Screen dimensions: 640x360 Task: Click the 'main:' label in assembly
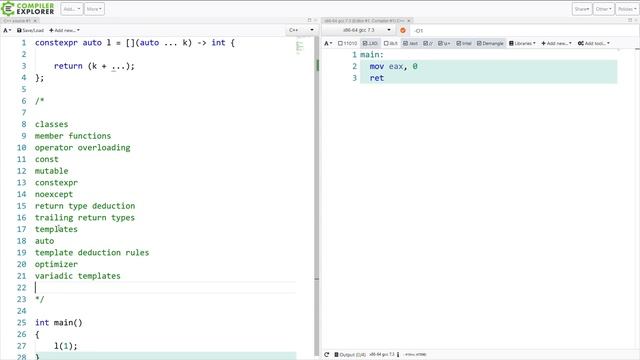pos(371,55)
